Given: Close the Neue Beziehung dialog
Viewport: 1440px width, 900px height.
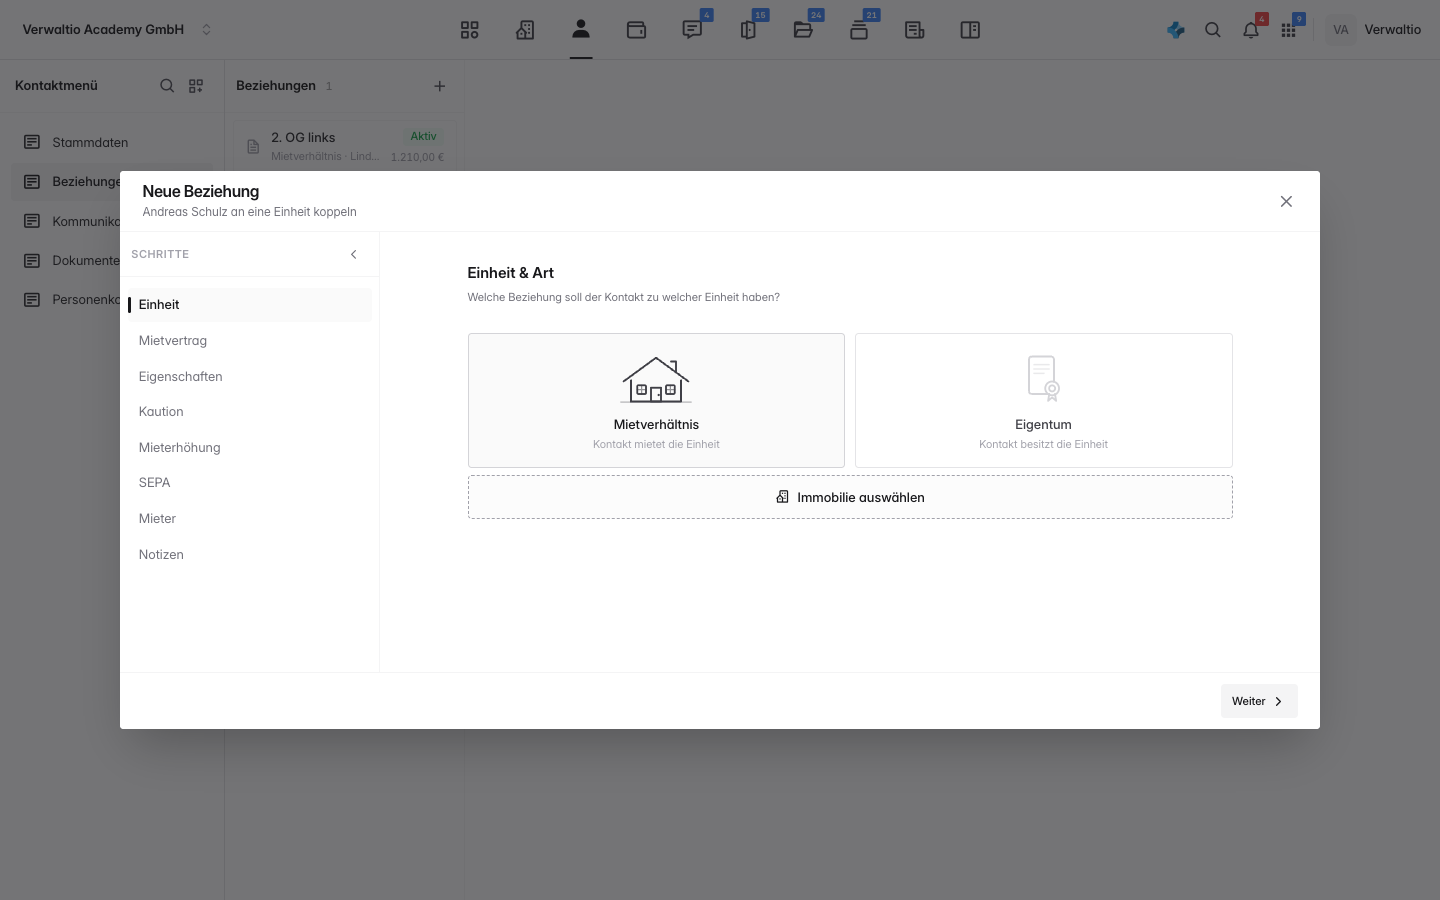Looking at the screenshot, I should (1286, 202).
